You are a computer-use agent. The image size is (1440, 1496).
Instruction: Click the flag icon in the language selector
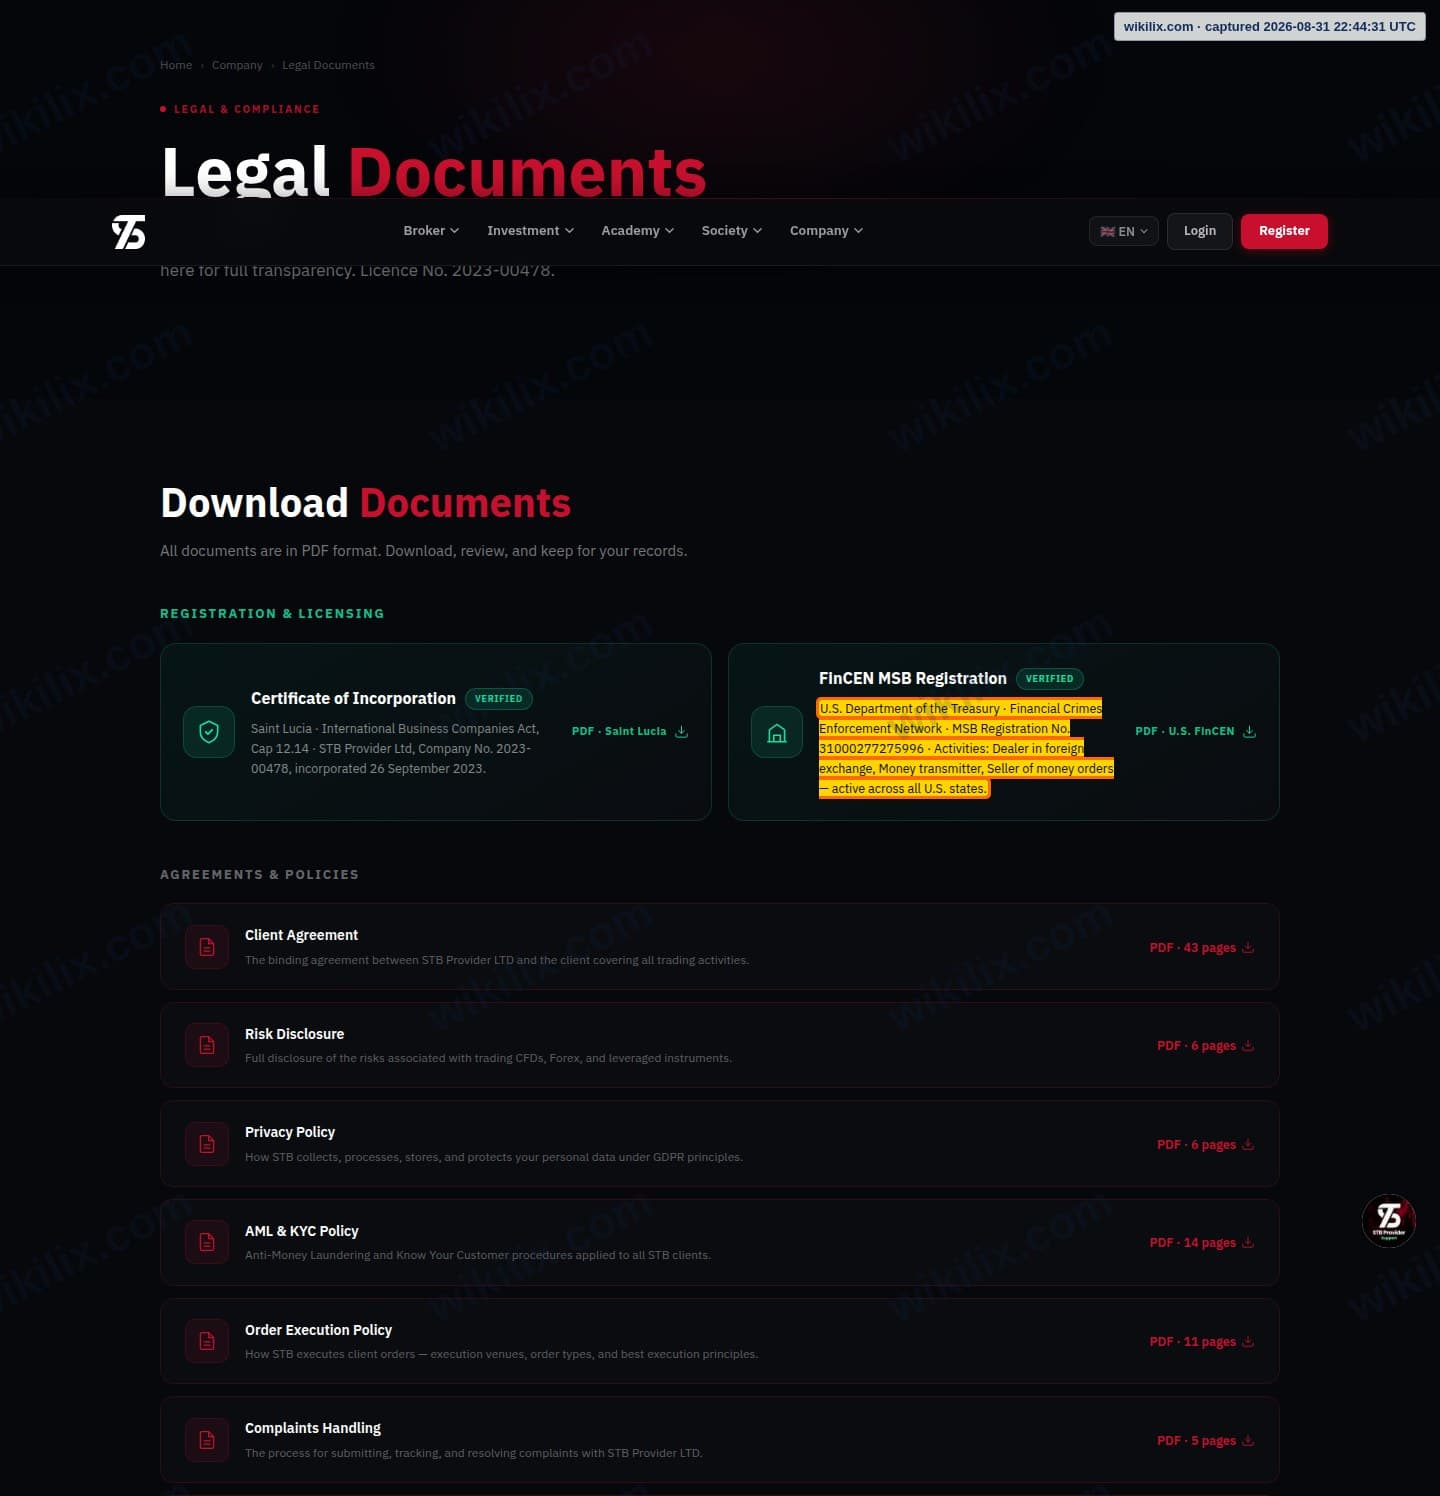click(1107, 231)
